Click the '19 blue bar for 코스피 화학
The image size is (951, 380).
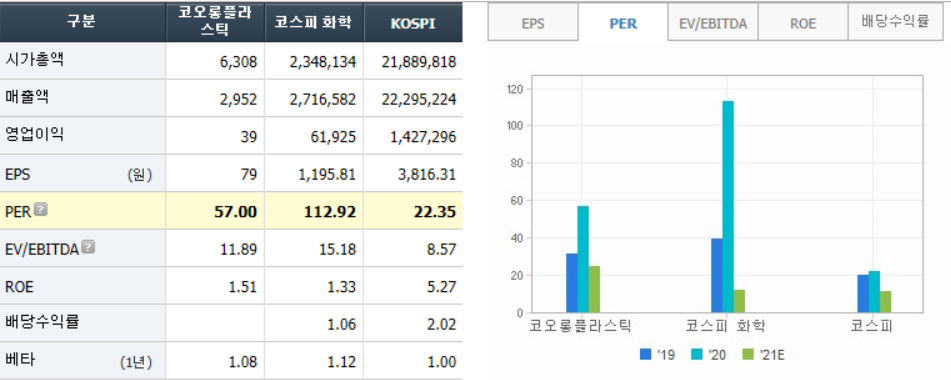[717, 276]
